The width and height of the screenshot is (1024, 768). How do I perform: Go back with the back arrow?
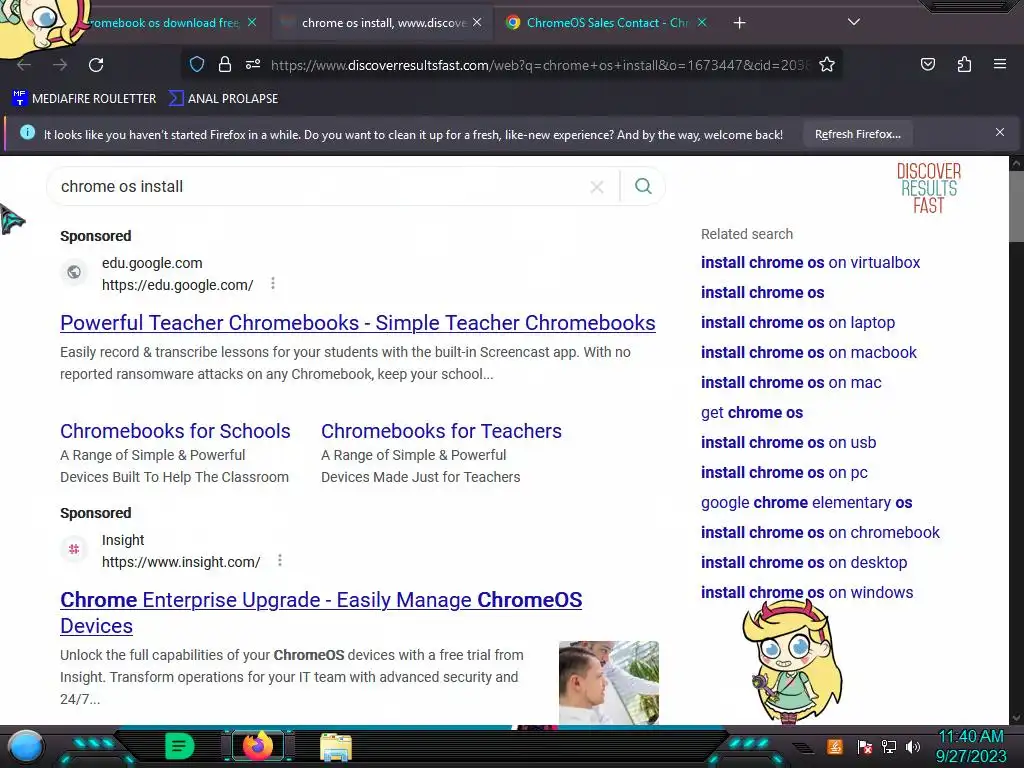coord(24,65)
